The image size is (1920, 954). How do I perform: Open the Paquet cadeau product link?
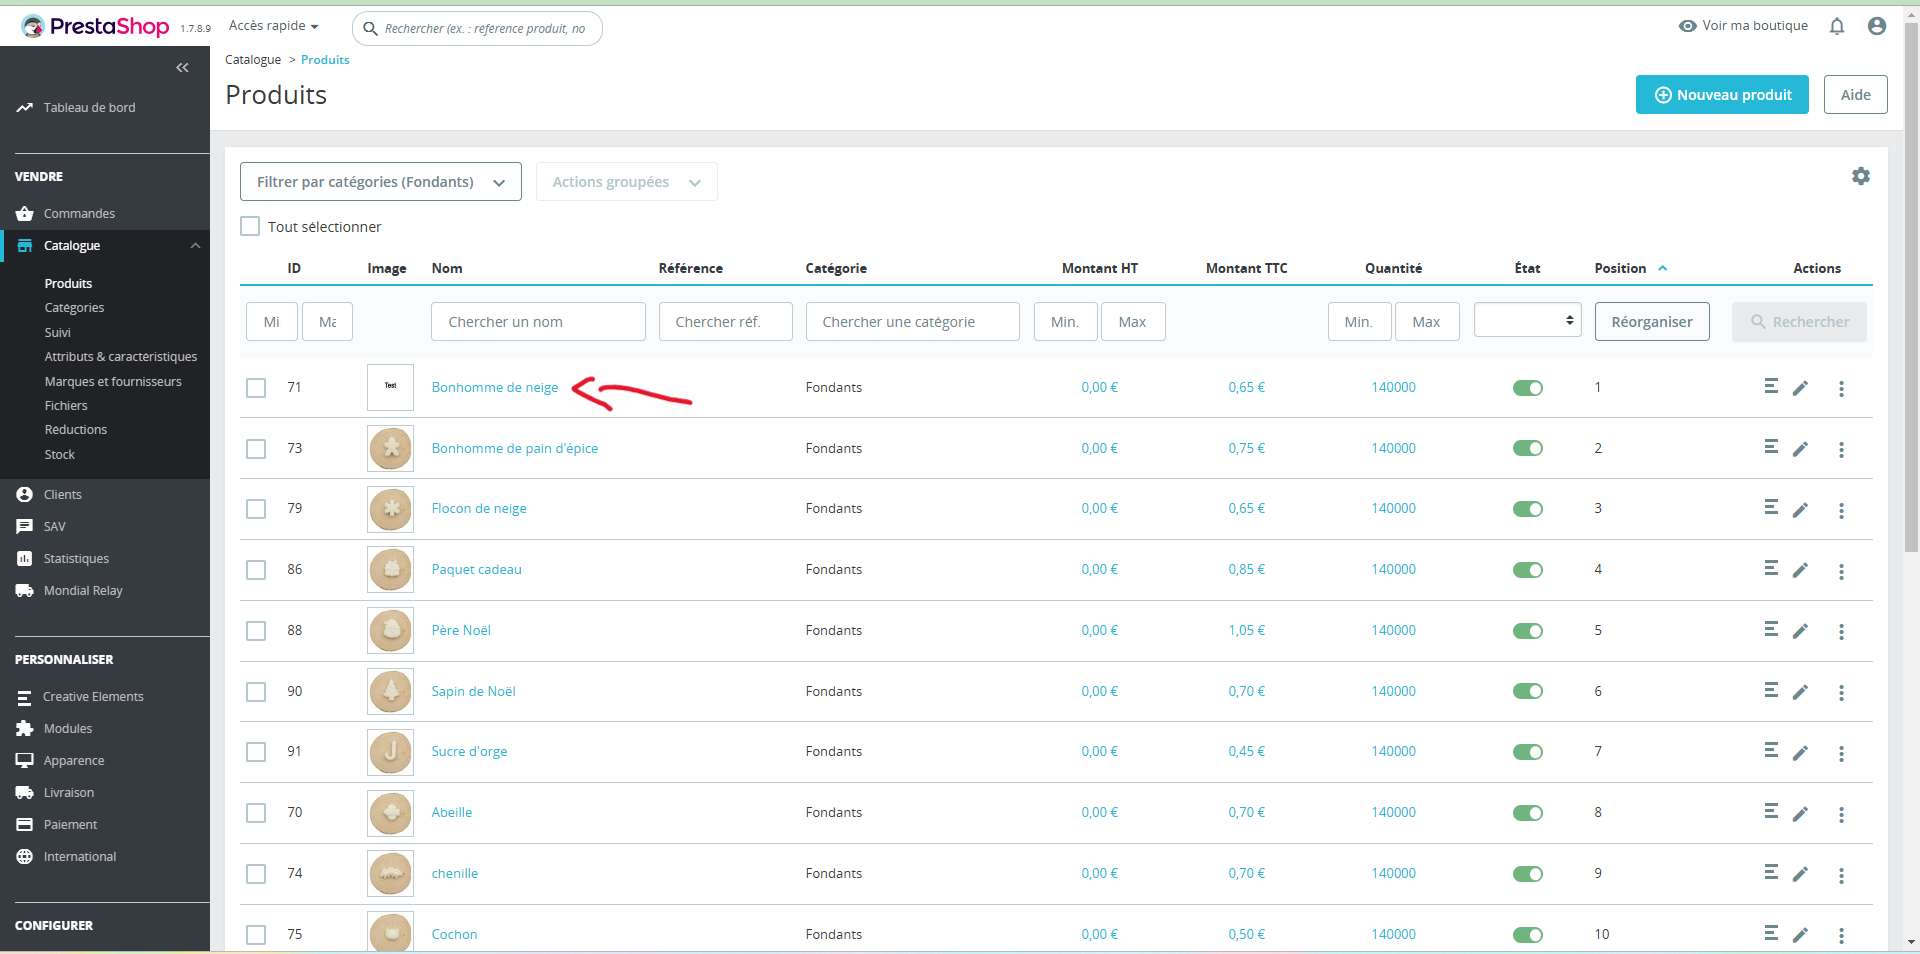coord(476,570)
